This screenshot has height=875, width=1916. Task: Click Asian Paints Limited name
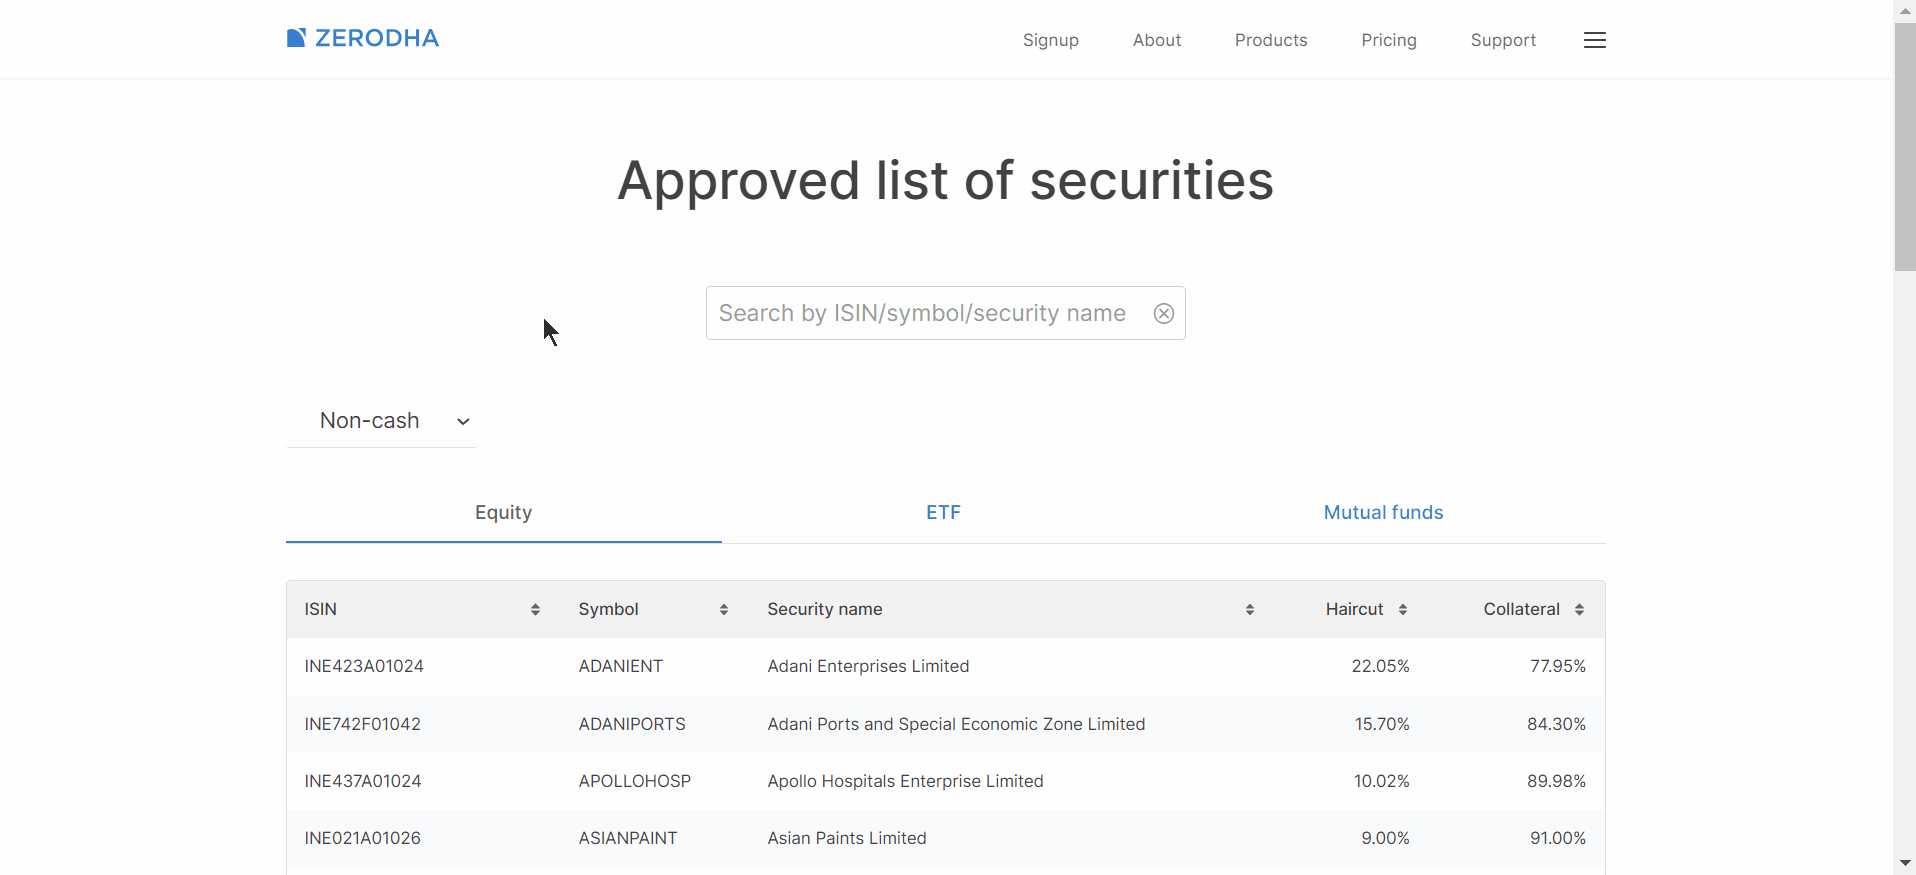[x=847, y=838]
